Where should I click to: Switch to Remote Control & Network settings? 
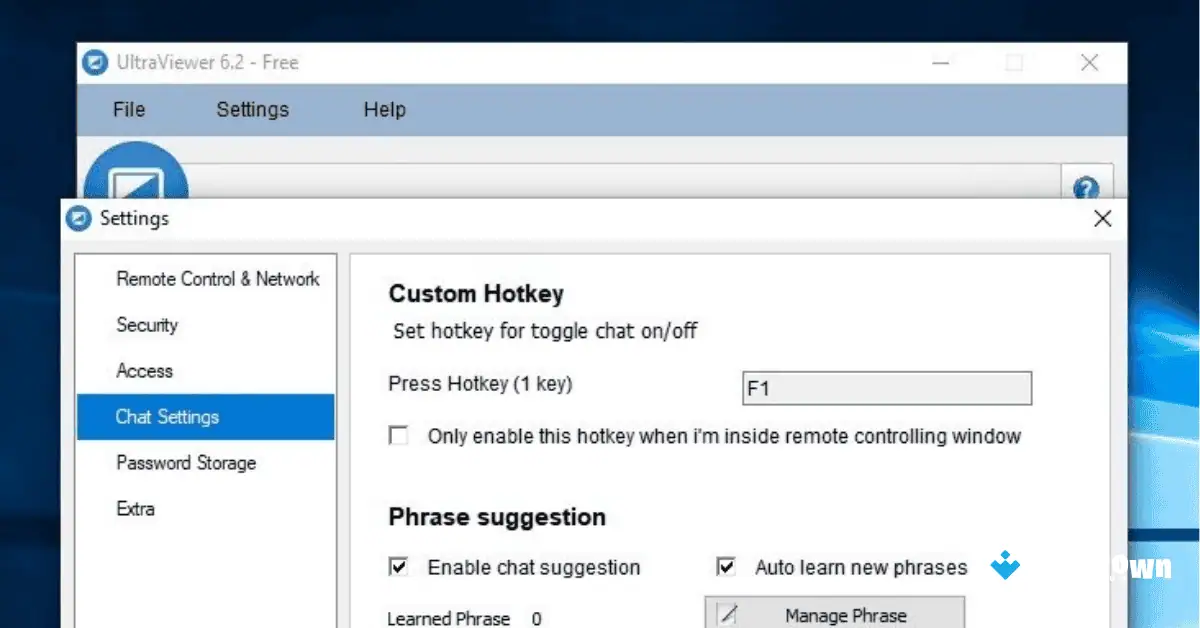[x=218, y=279]
